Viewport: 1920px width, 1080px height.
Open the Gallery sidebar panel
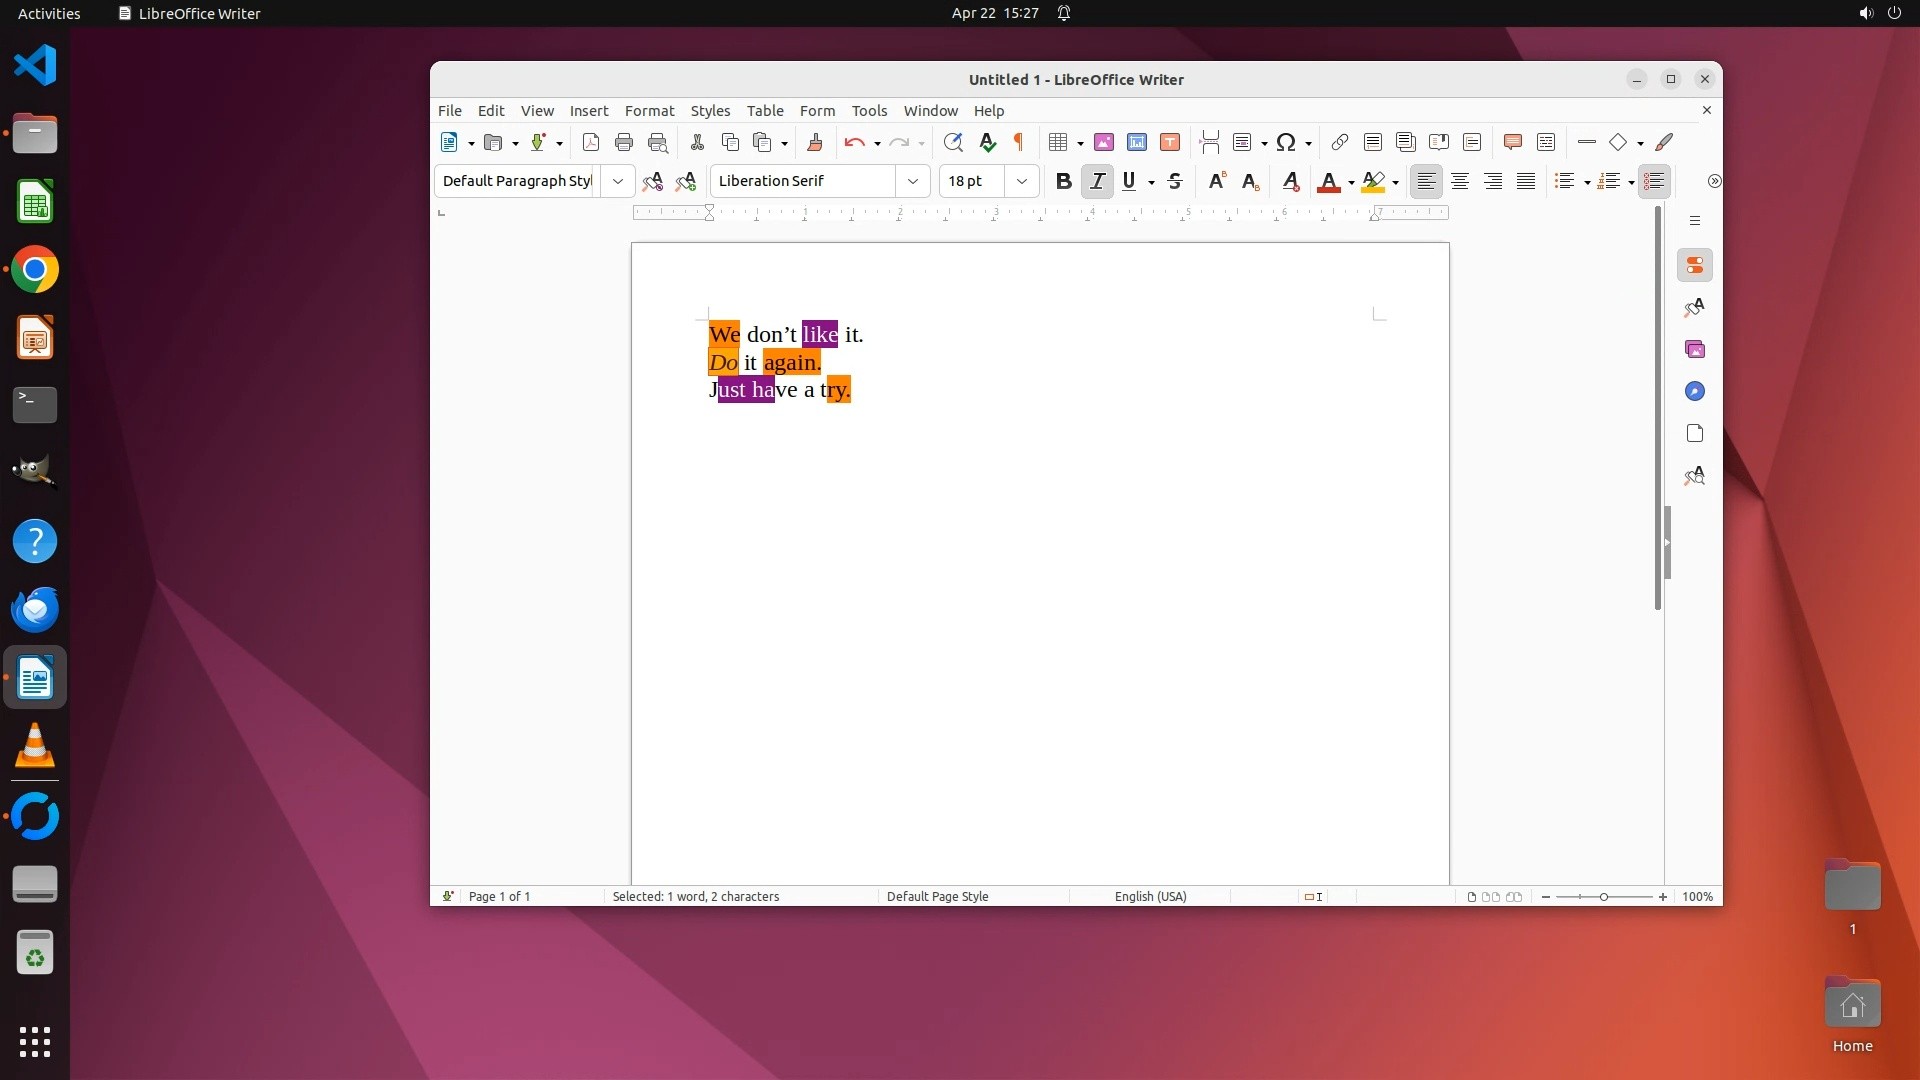[1695, 349]
